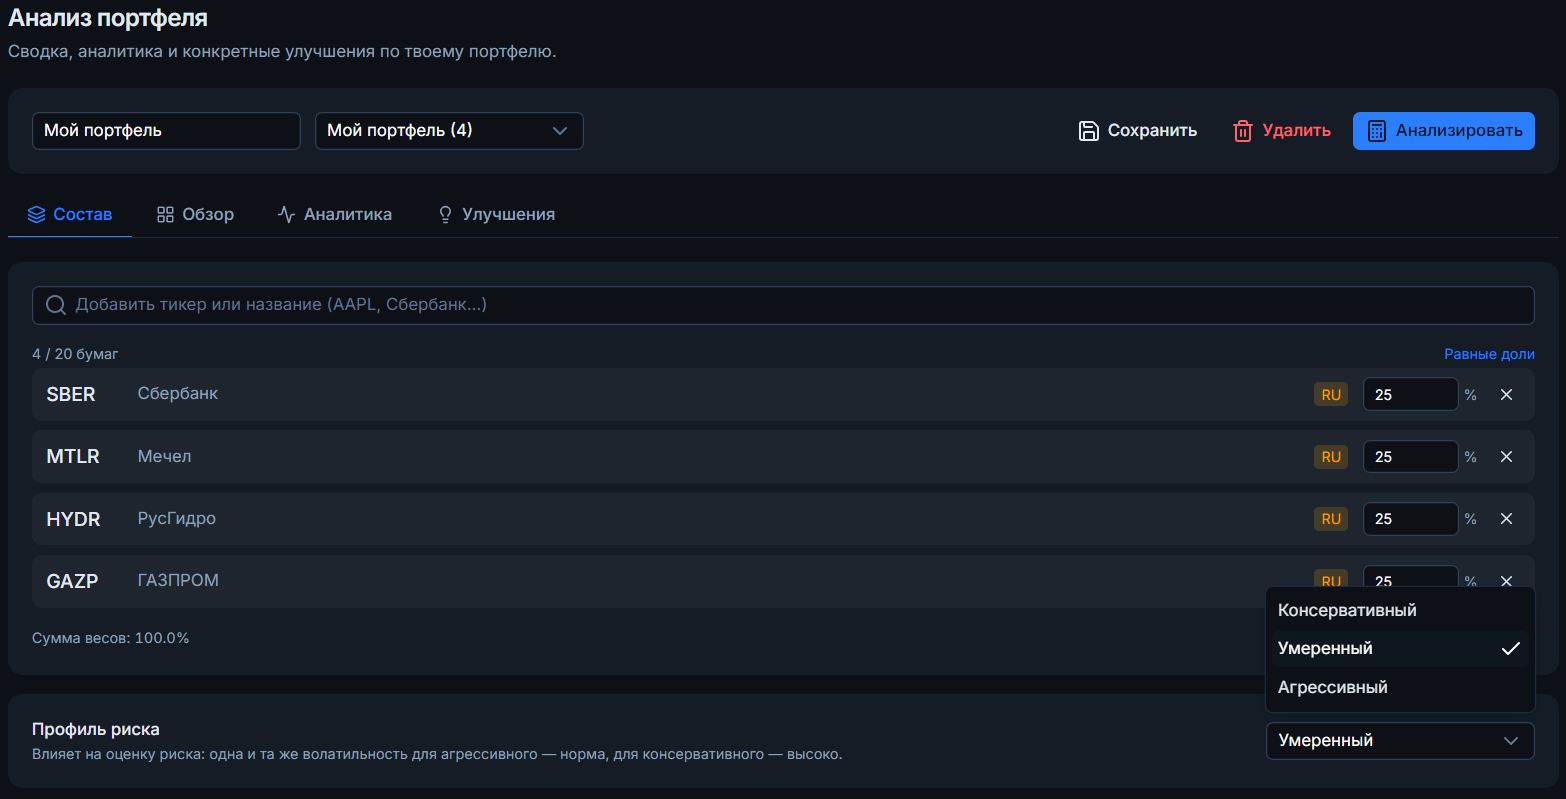
Task: Open the Аналитика tab
Action: pos(335,214)
